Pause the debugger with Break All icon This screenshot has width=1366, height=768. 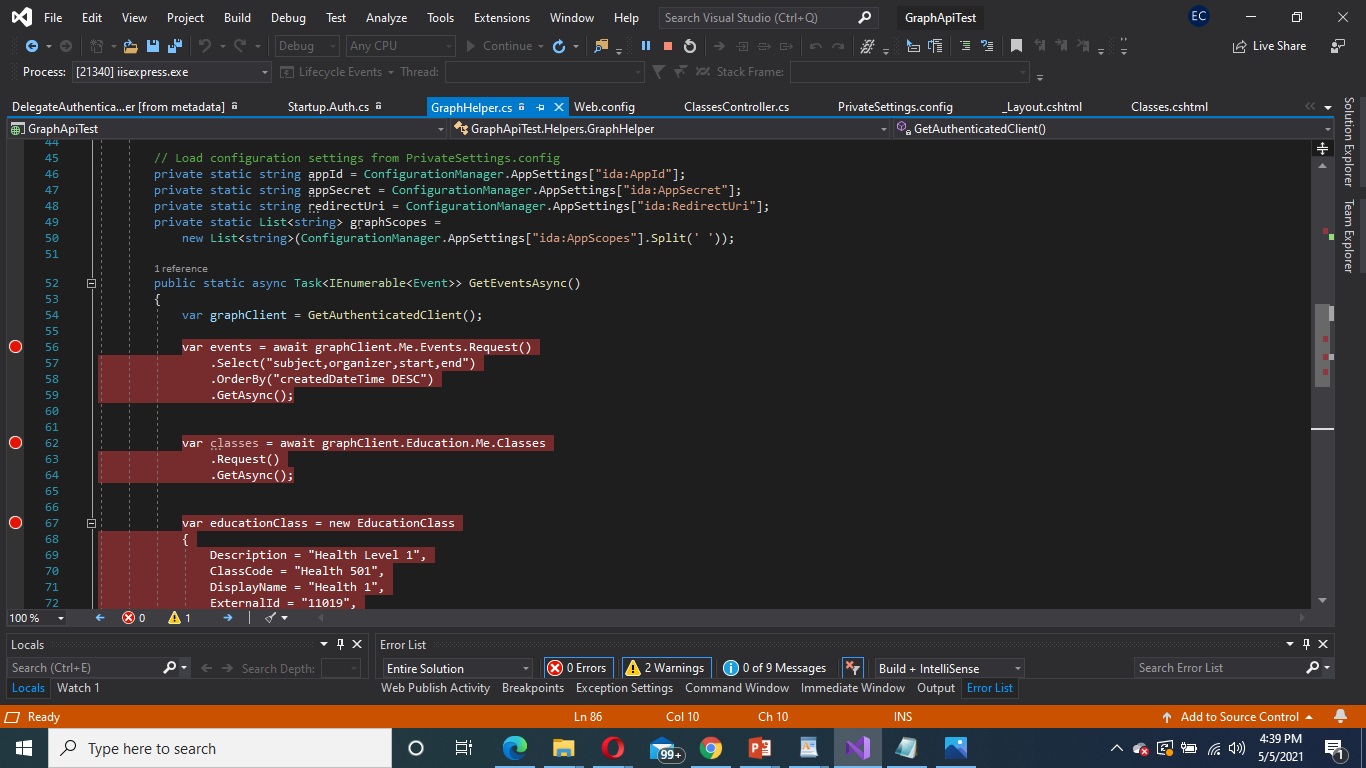pyautogui.click(x=645, y=46)
